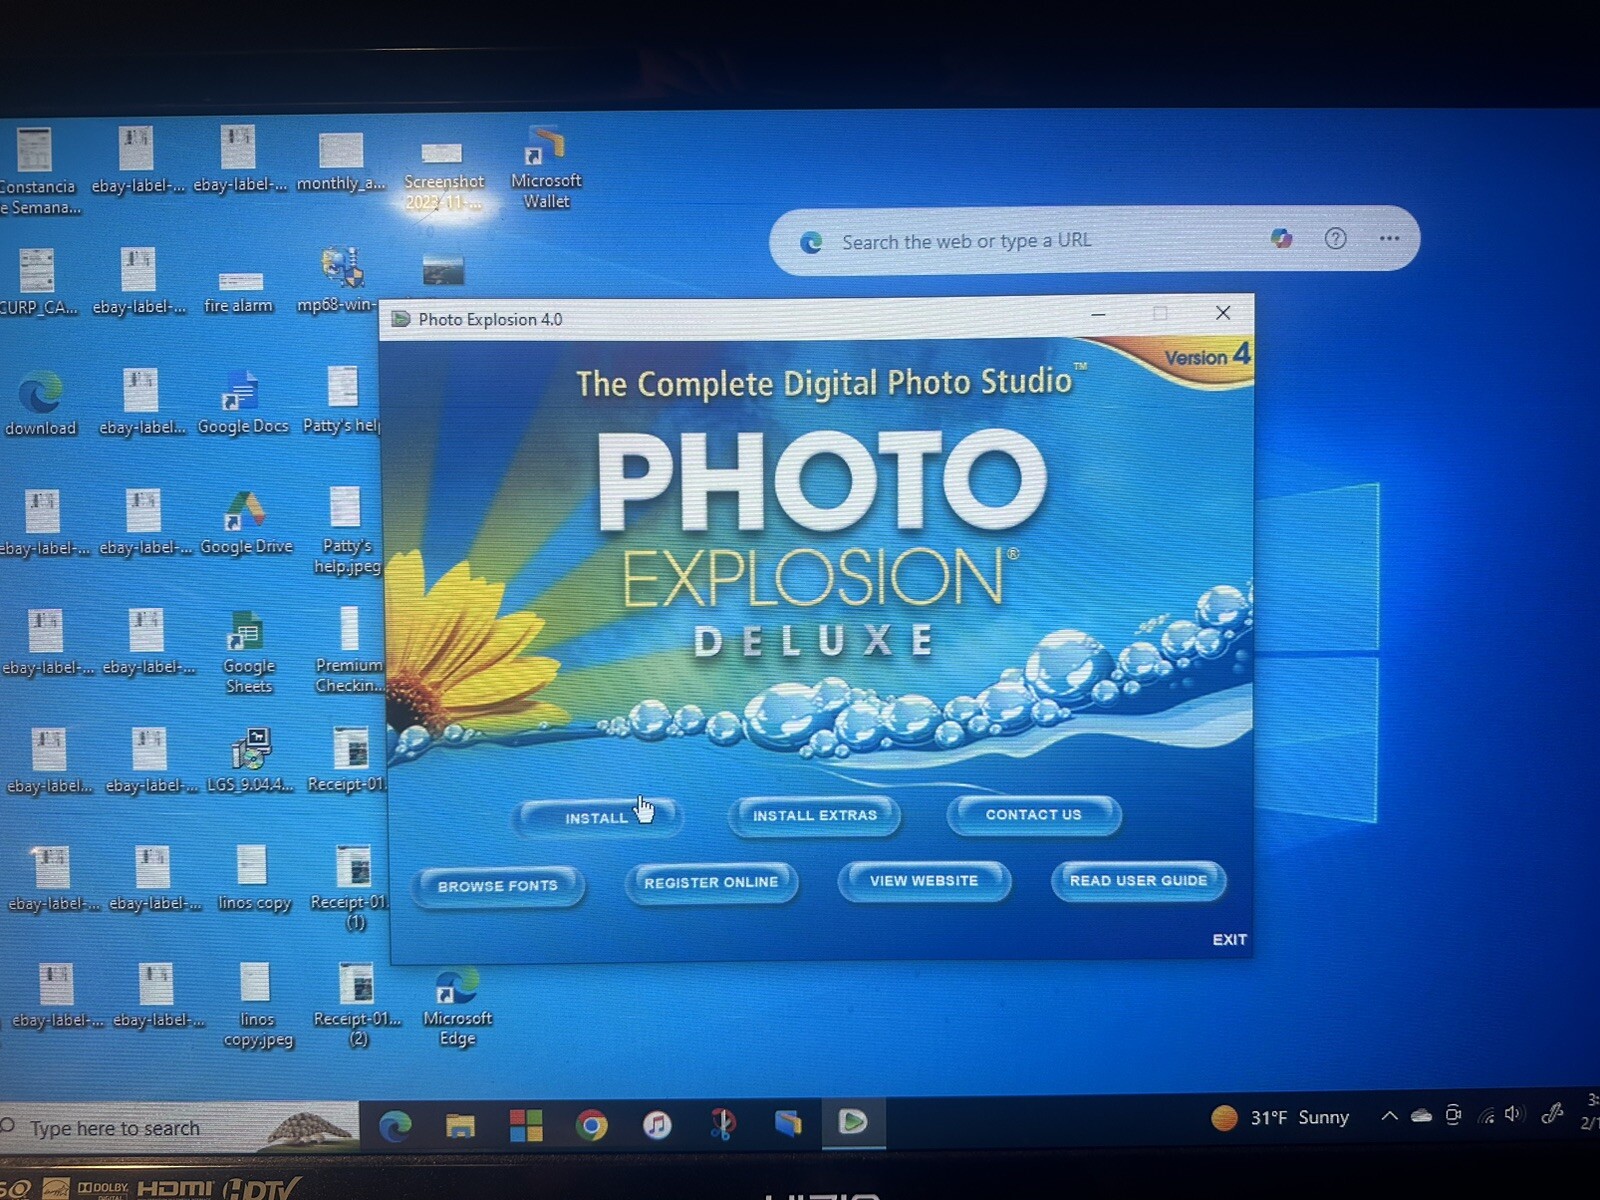Select the Receipt-01 (2) desktop file

(x=357, y=1005)
